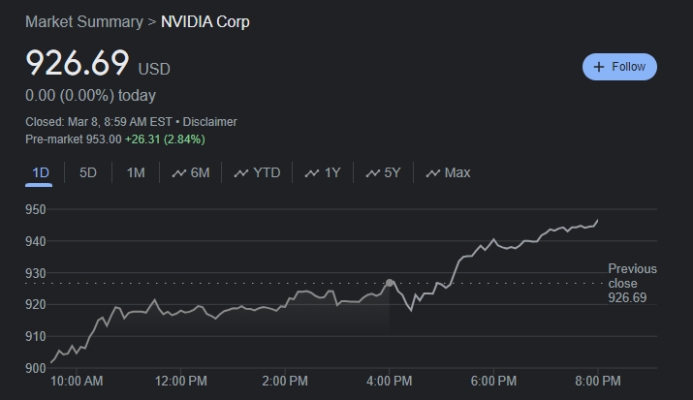Click the 920 price axis label
Viewport: 693px width, 400px height.
coord(36,305)
